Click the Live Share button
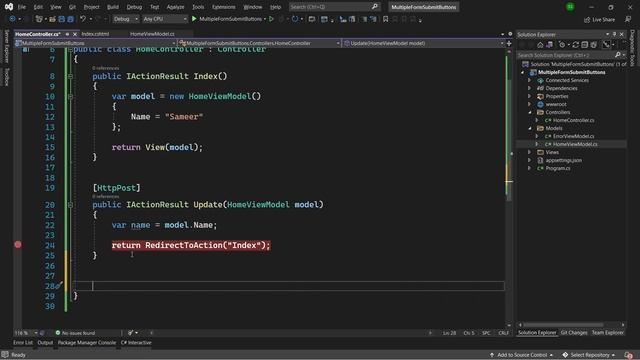 (x=599, y=20)
